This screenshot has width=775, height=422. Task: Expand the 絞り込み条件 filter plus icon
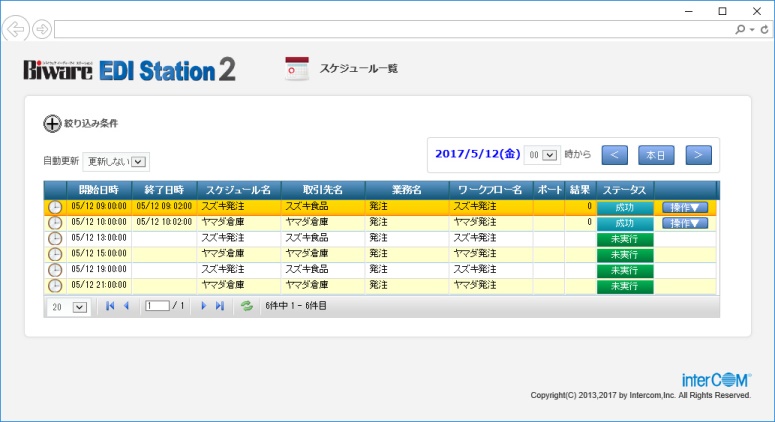52,123
